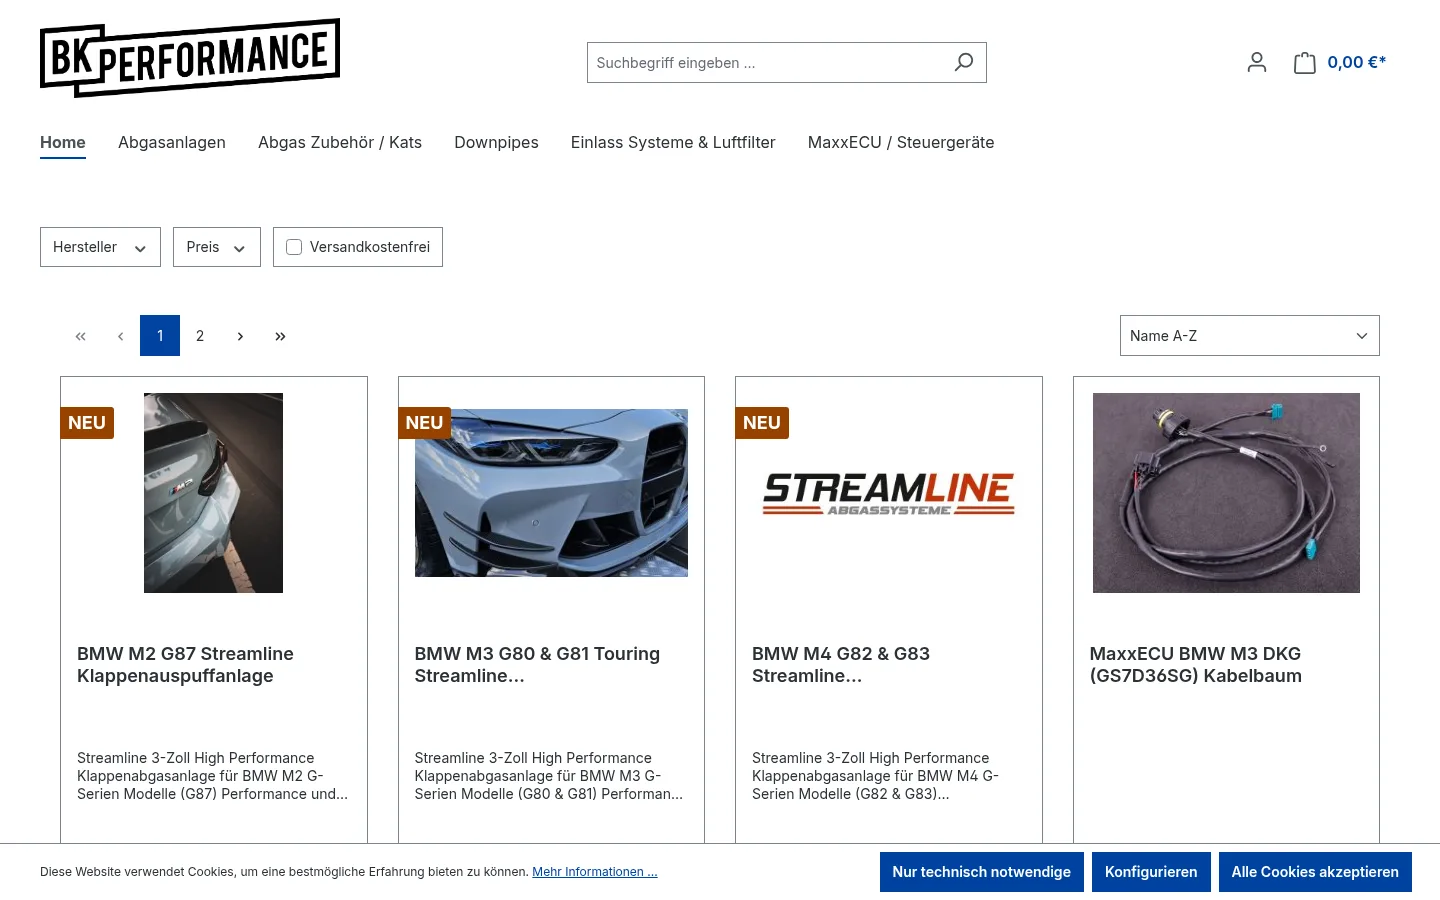The width and height of the screenshot is (1440, 900).
Task: Click the cart total 0,00 €*
Action: tap(1357, 62)
